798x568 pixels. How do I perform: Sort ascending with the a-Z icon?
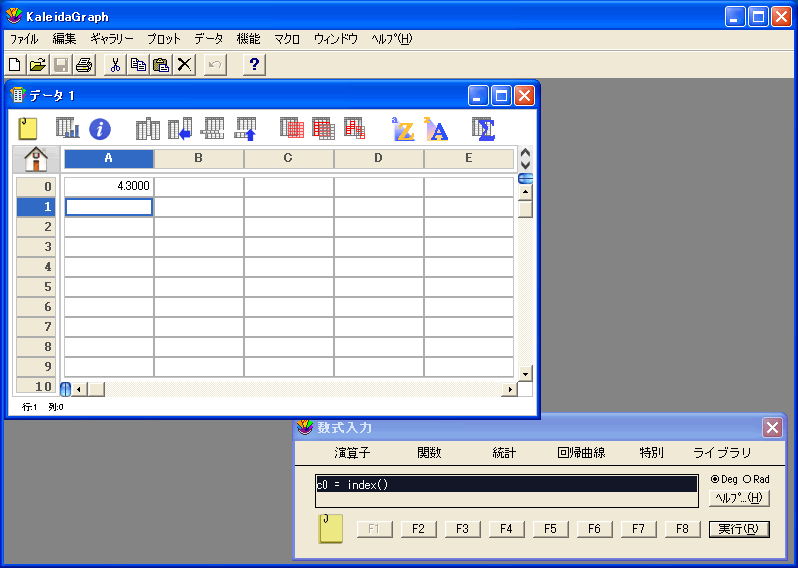[403, 129]
